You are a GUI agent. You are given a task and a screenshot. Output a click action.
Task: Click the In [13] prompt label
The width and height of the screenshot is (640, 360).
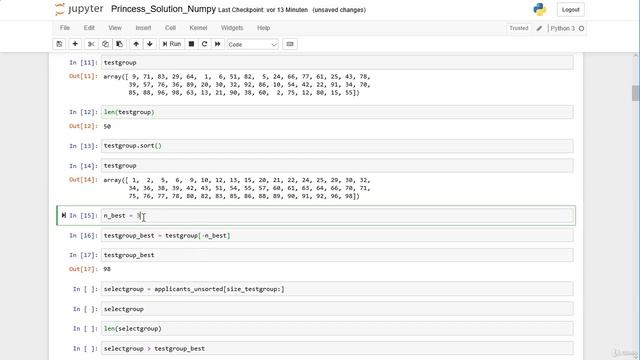[83, 146]
